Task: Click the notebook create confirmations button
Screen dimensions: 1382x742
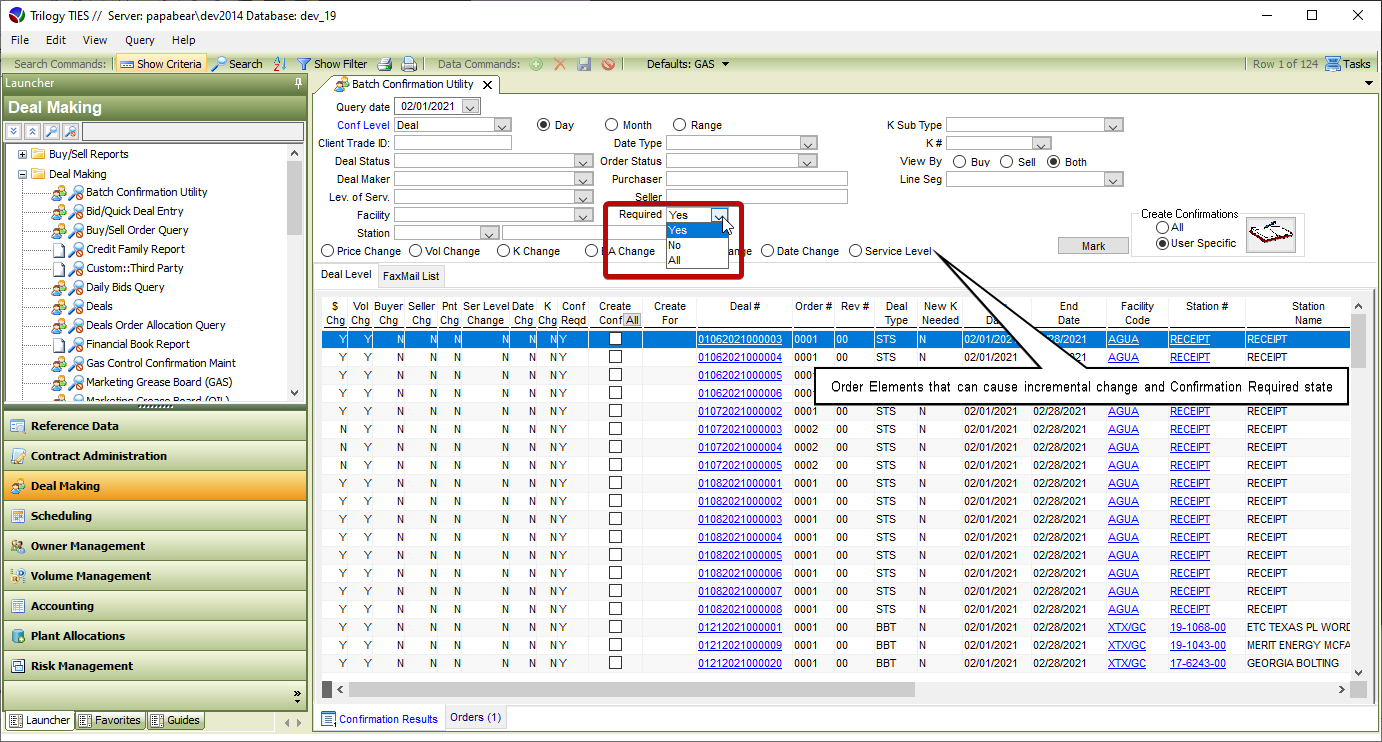Action: point(1270,235)
